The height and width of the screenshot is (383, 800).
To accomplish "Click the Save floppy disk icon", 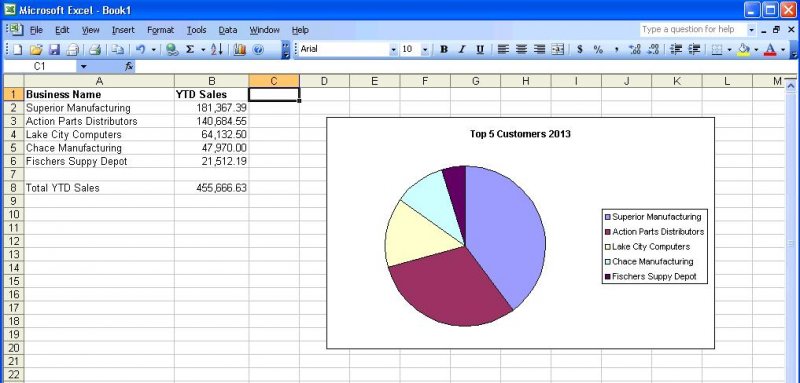I will [x=54, y=49].
